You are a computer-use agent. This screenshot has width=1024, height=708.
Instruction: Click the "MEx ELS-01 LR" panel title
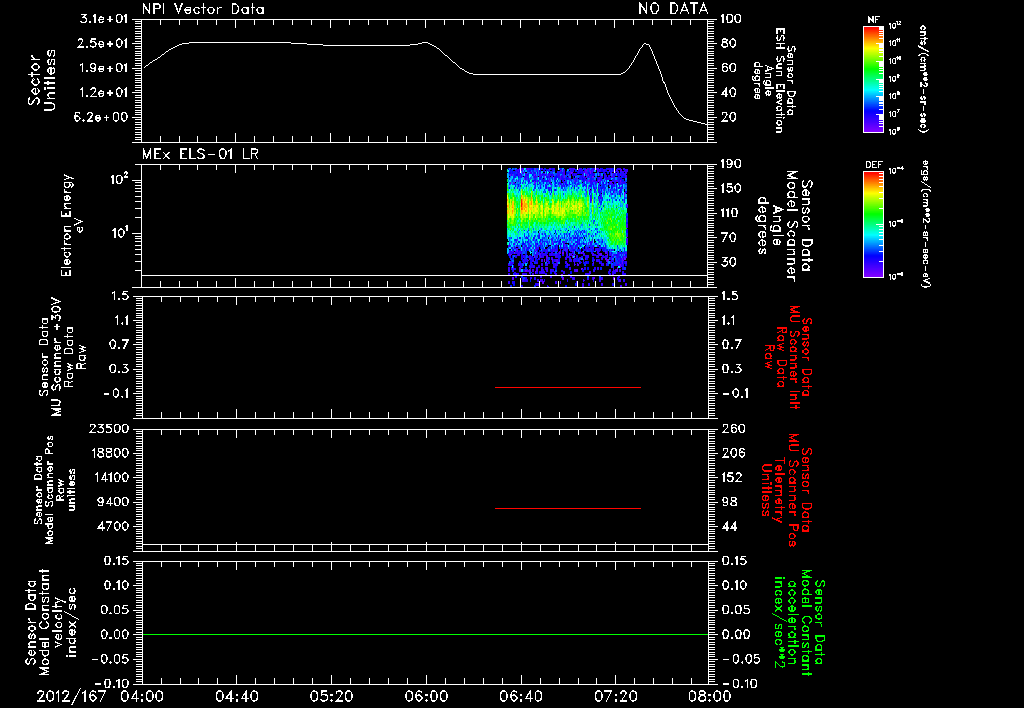tap(200, 154)
